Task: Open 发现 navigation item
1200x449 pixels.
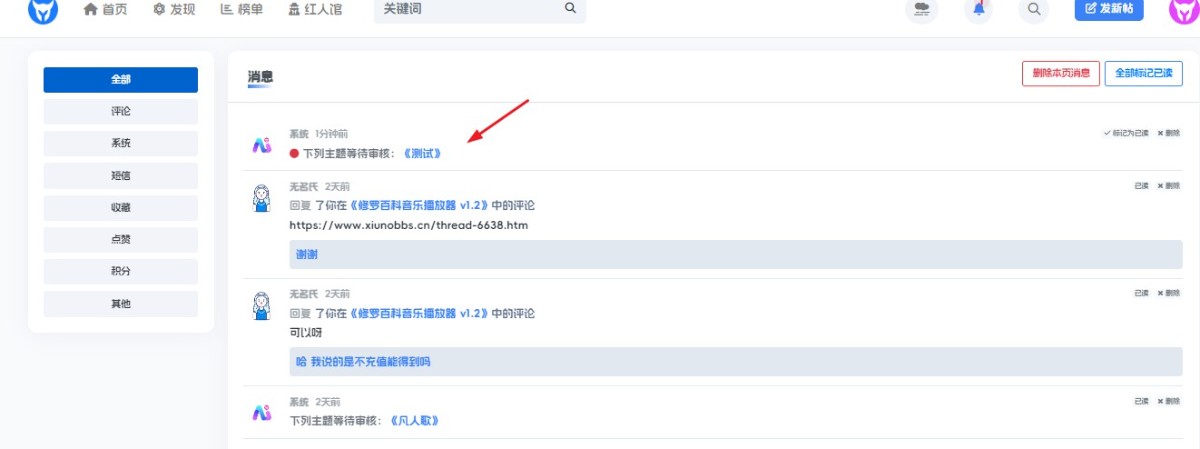Action: pyautogui.click(x=174, y=9)
